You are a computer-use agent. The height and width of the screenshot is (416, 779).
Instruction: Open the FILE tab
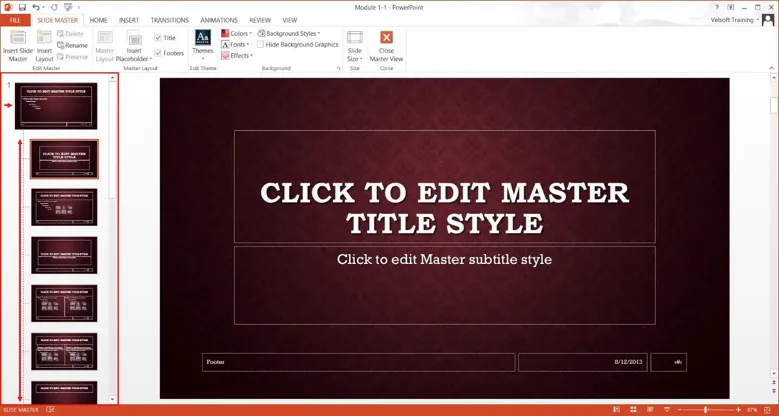15,20
